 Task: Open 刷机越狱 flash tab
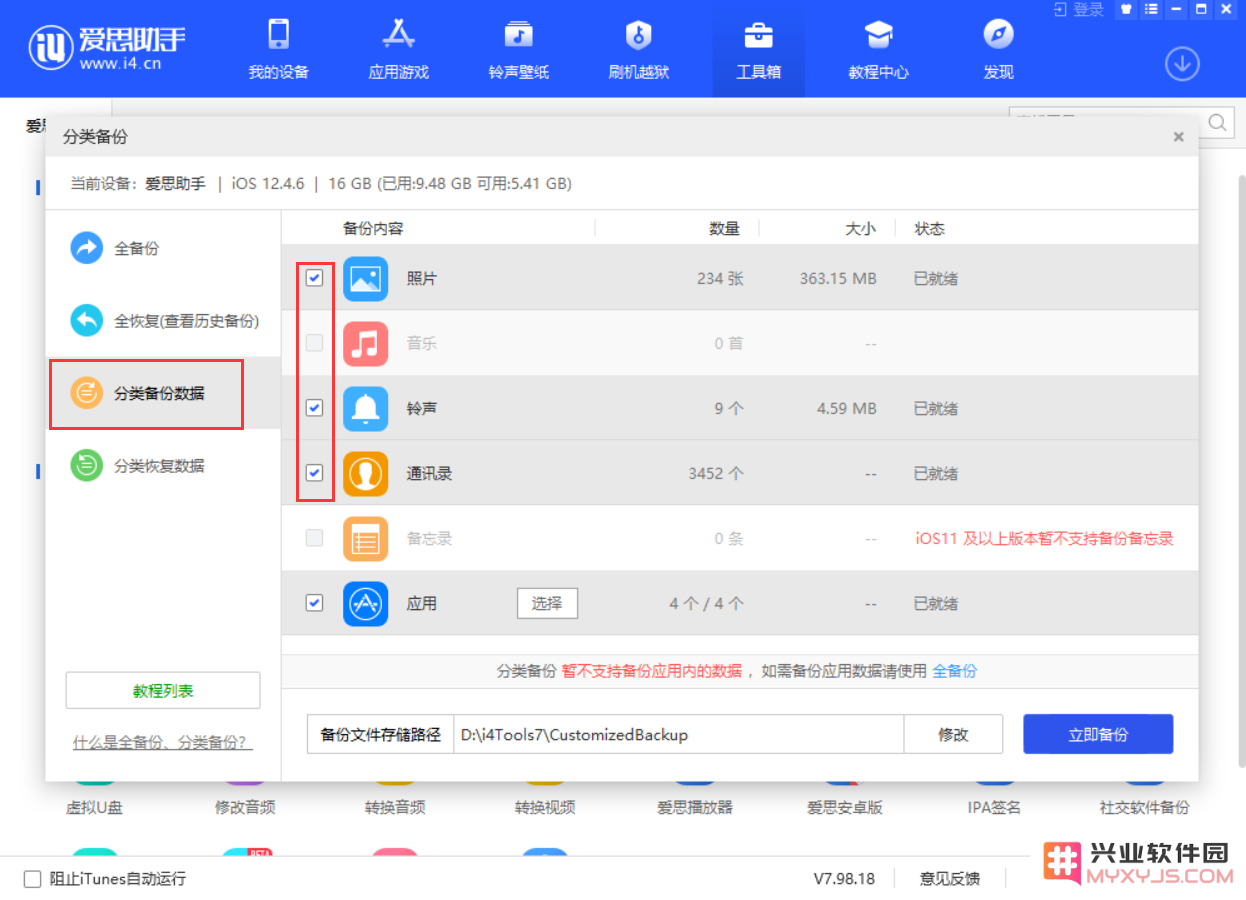point(638,49)
